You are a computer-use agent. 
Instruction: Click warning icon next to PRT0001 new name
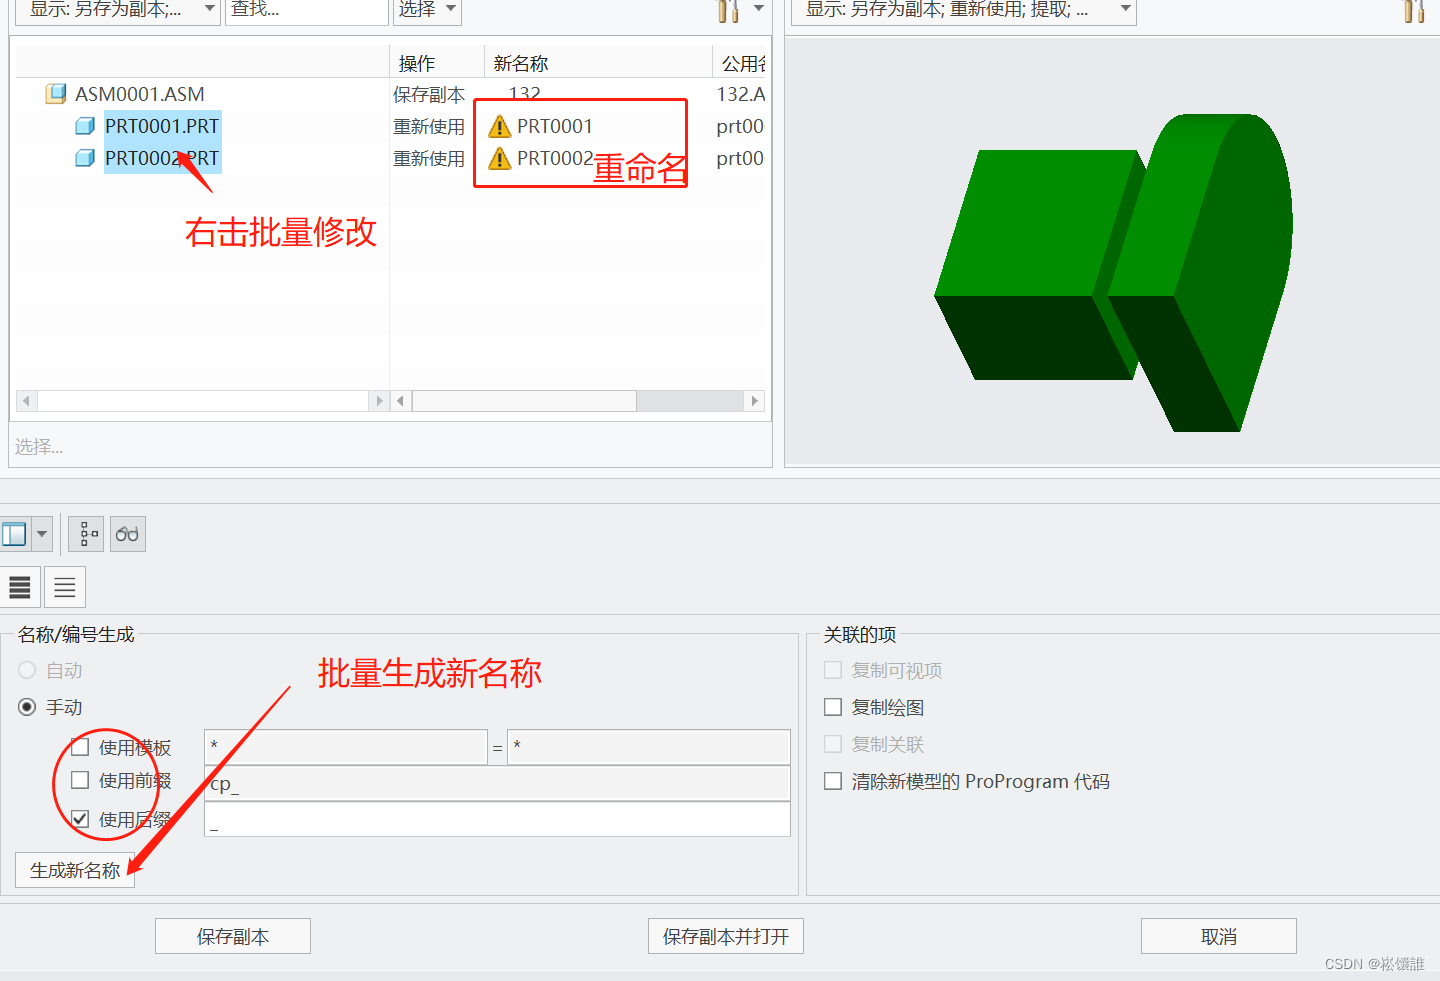pyautogui.click(x=500, y=126)
